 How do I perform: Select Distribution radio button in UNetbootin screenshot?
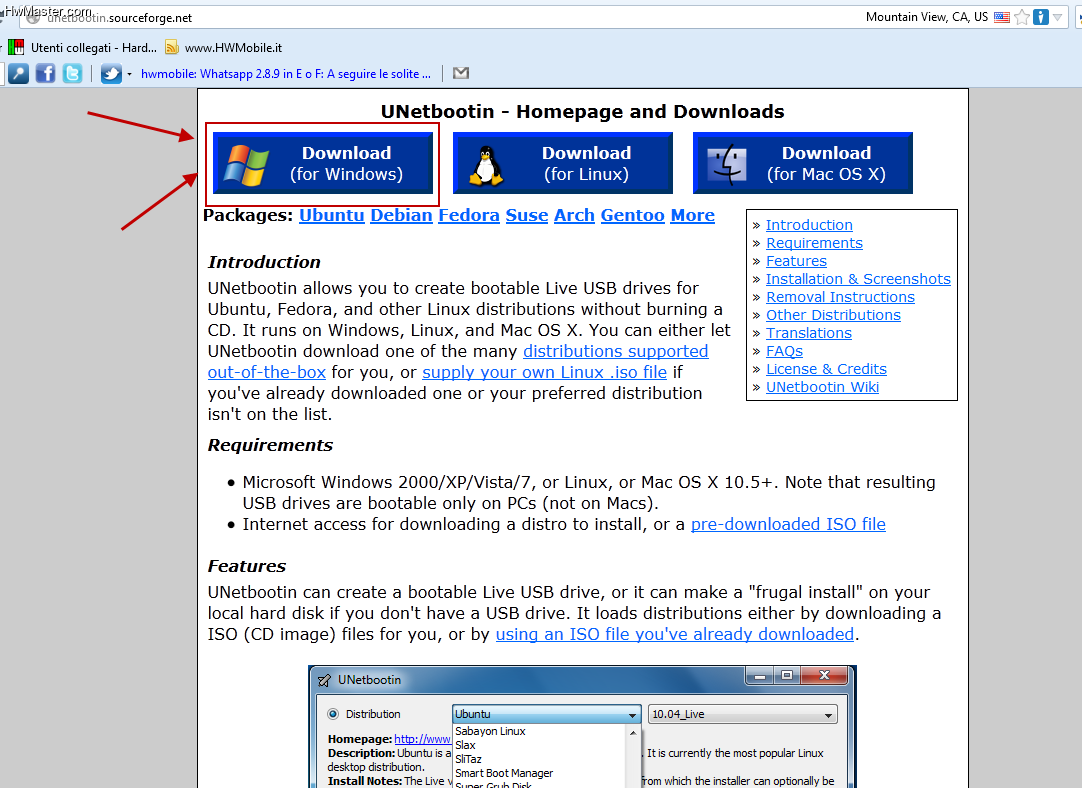[333, 714]
